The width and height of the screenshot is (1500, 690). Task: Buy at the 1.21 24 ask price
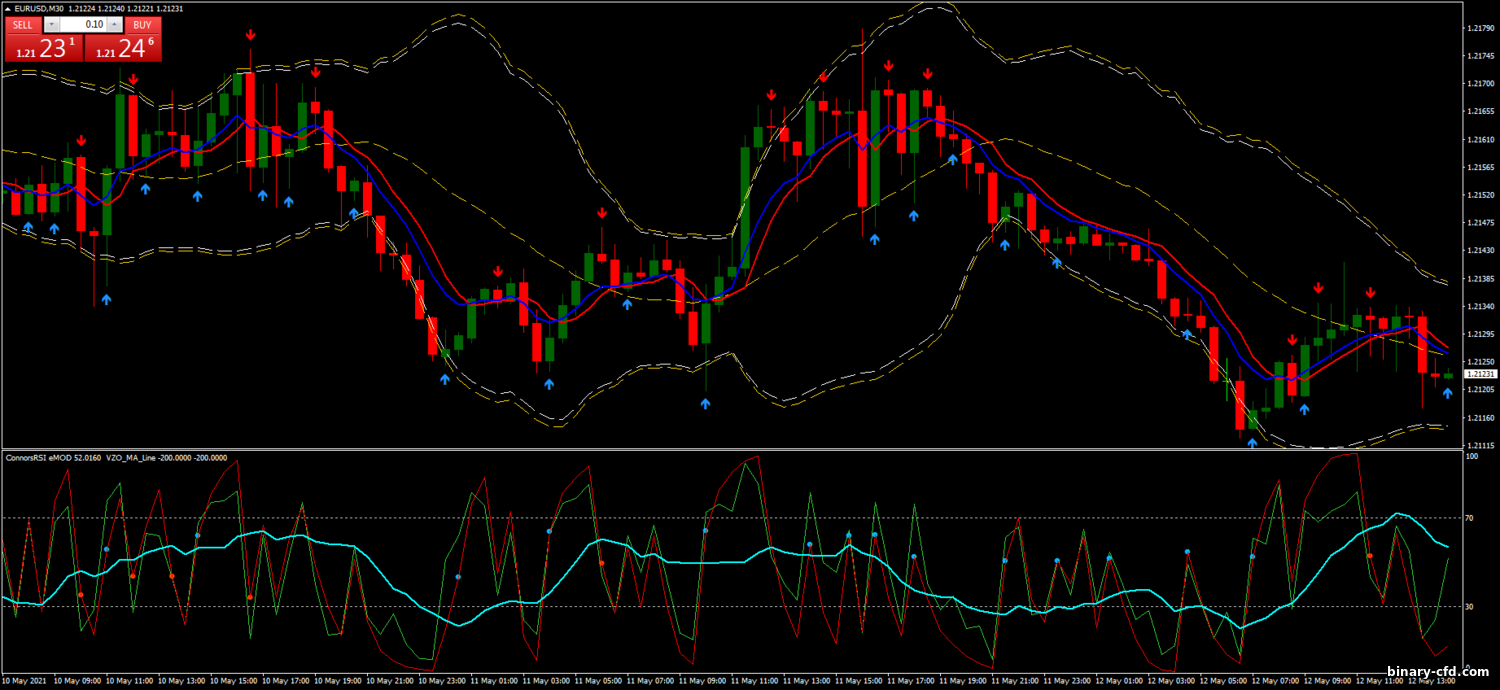122,47
